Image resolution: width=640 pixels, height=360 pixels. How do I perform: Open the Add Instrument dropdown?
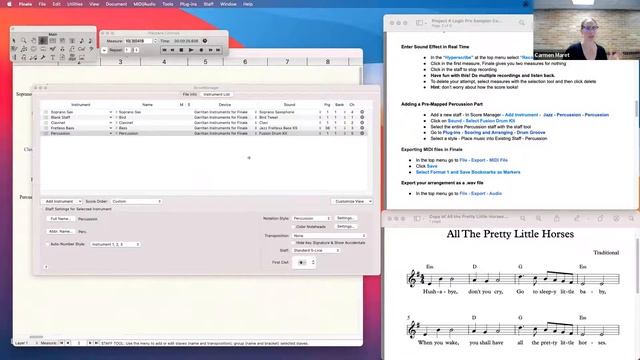point(62,201)
